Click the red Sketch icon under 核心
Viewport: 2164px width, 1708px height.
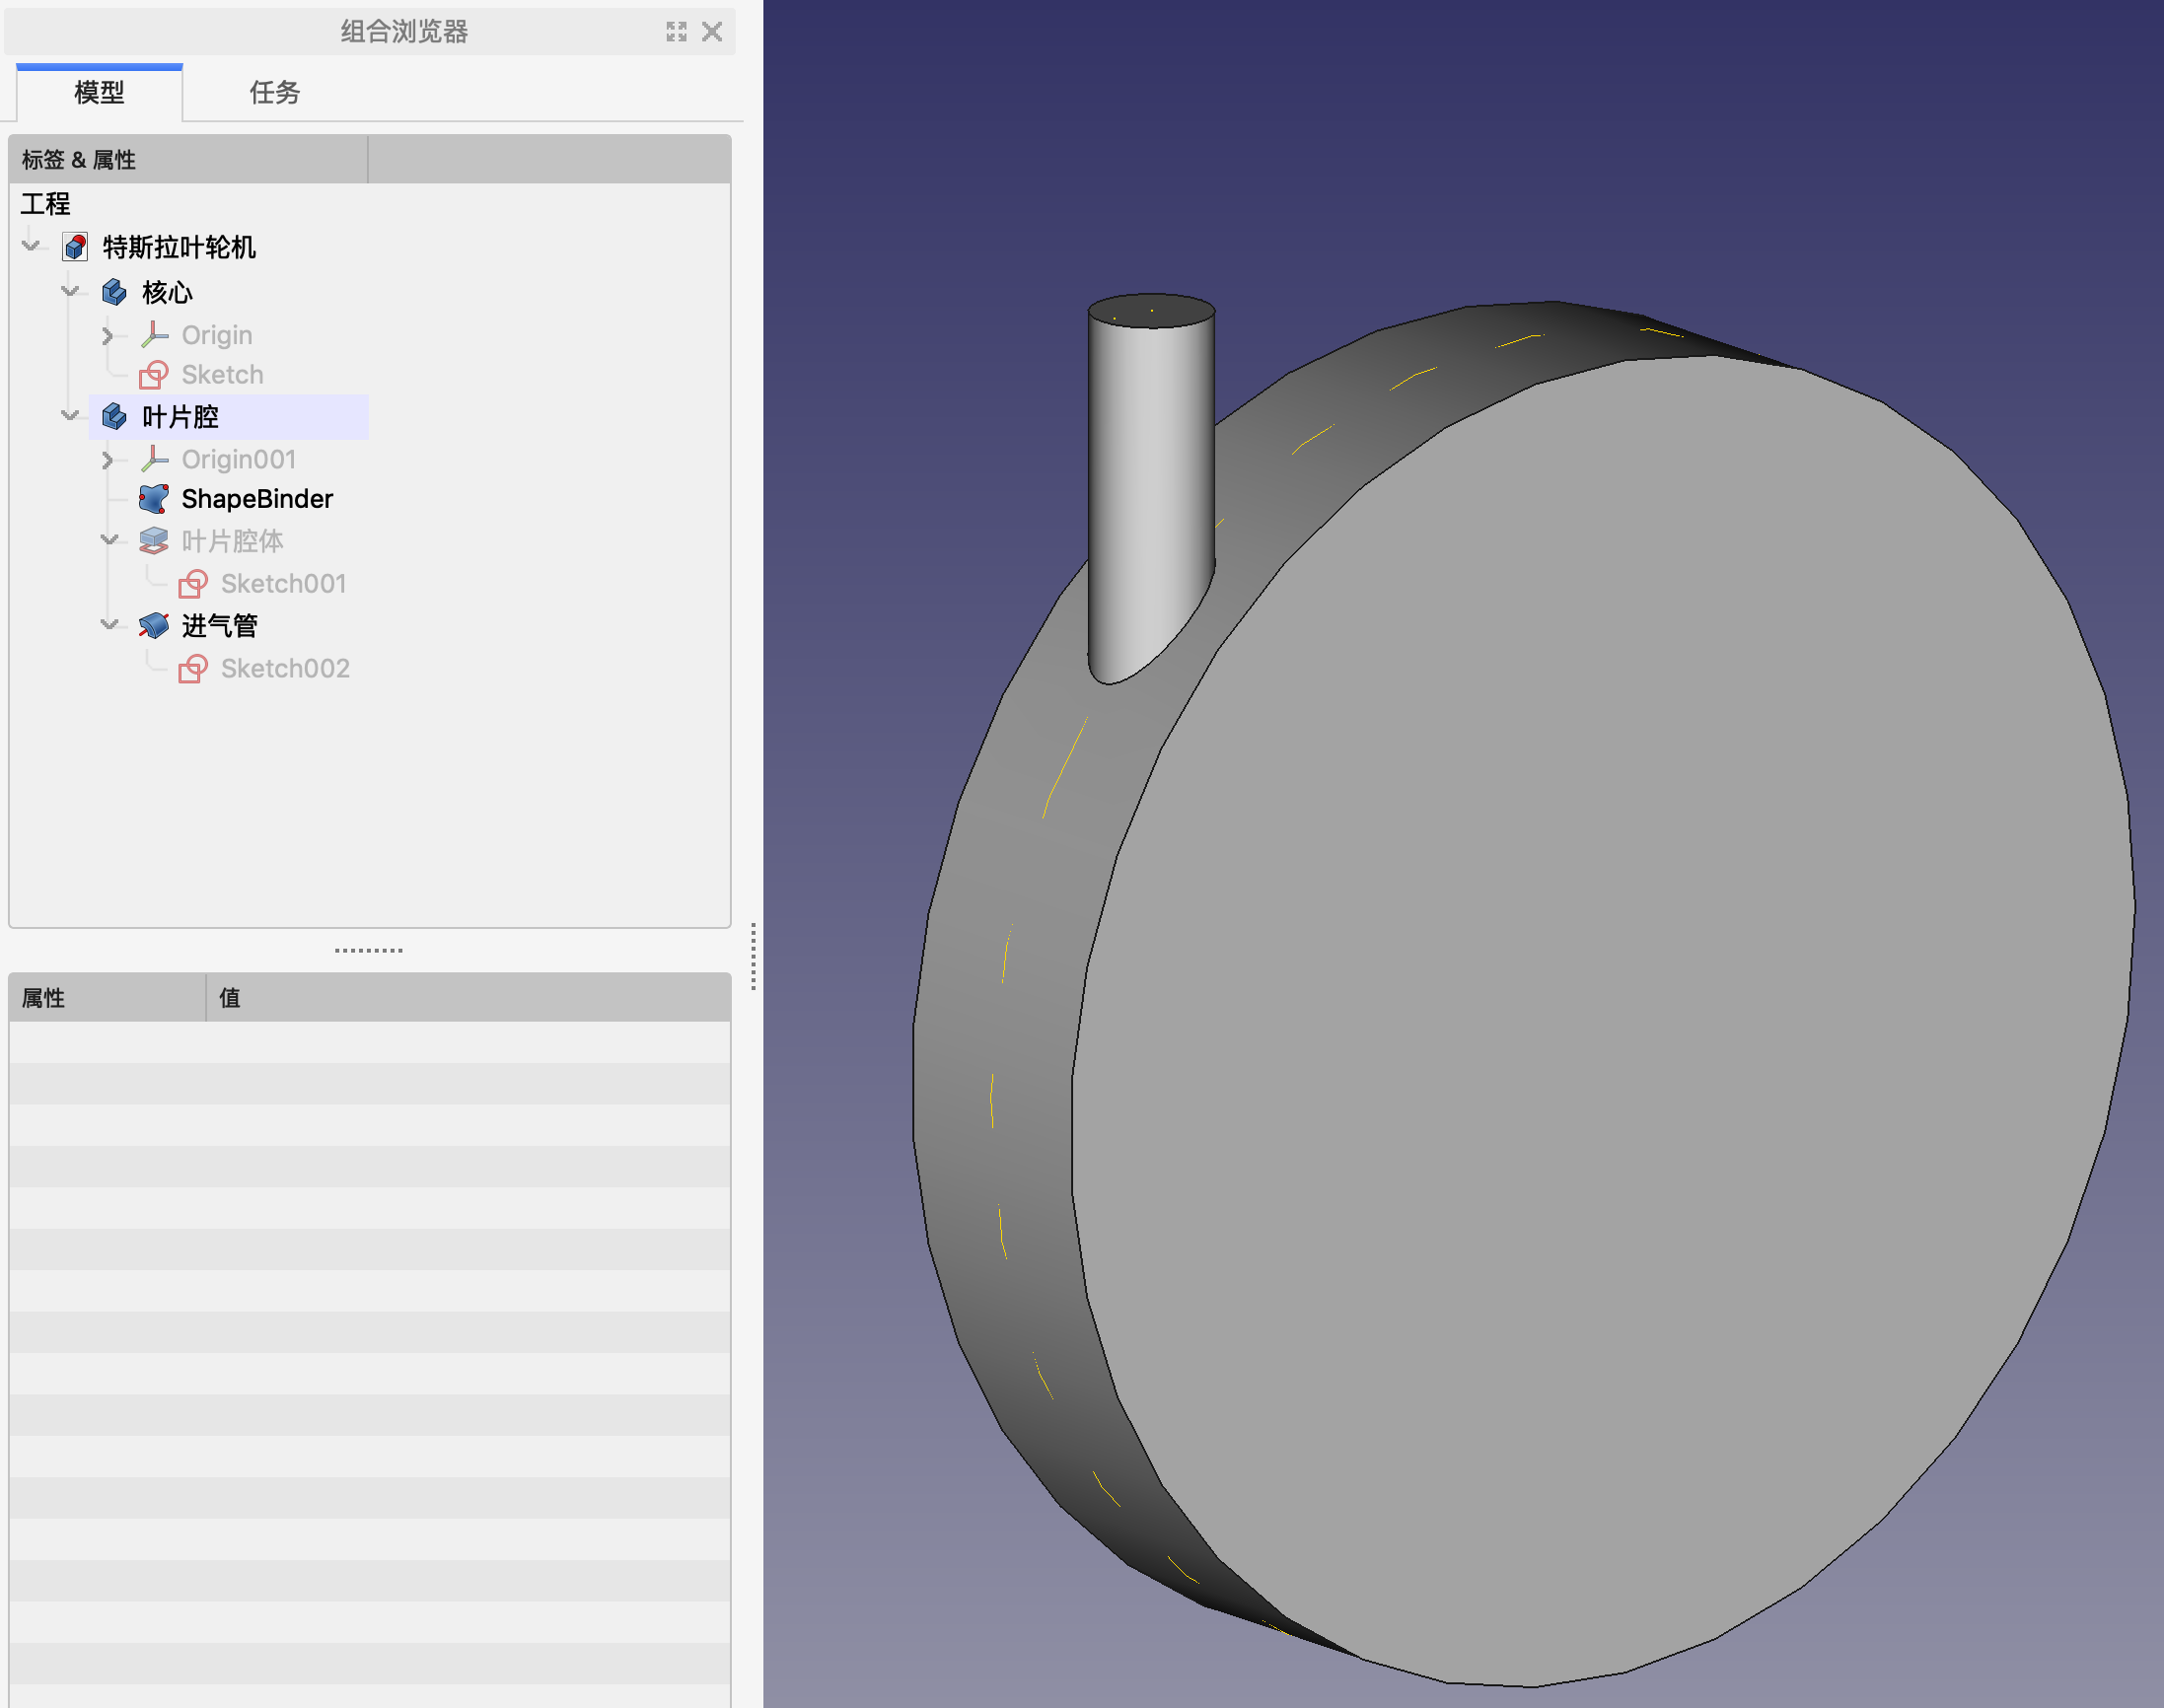(x=153, y=375)
